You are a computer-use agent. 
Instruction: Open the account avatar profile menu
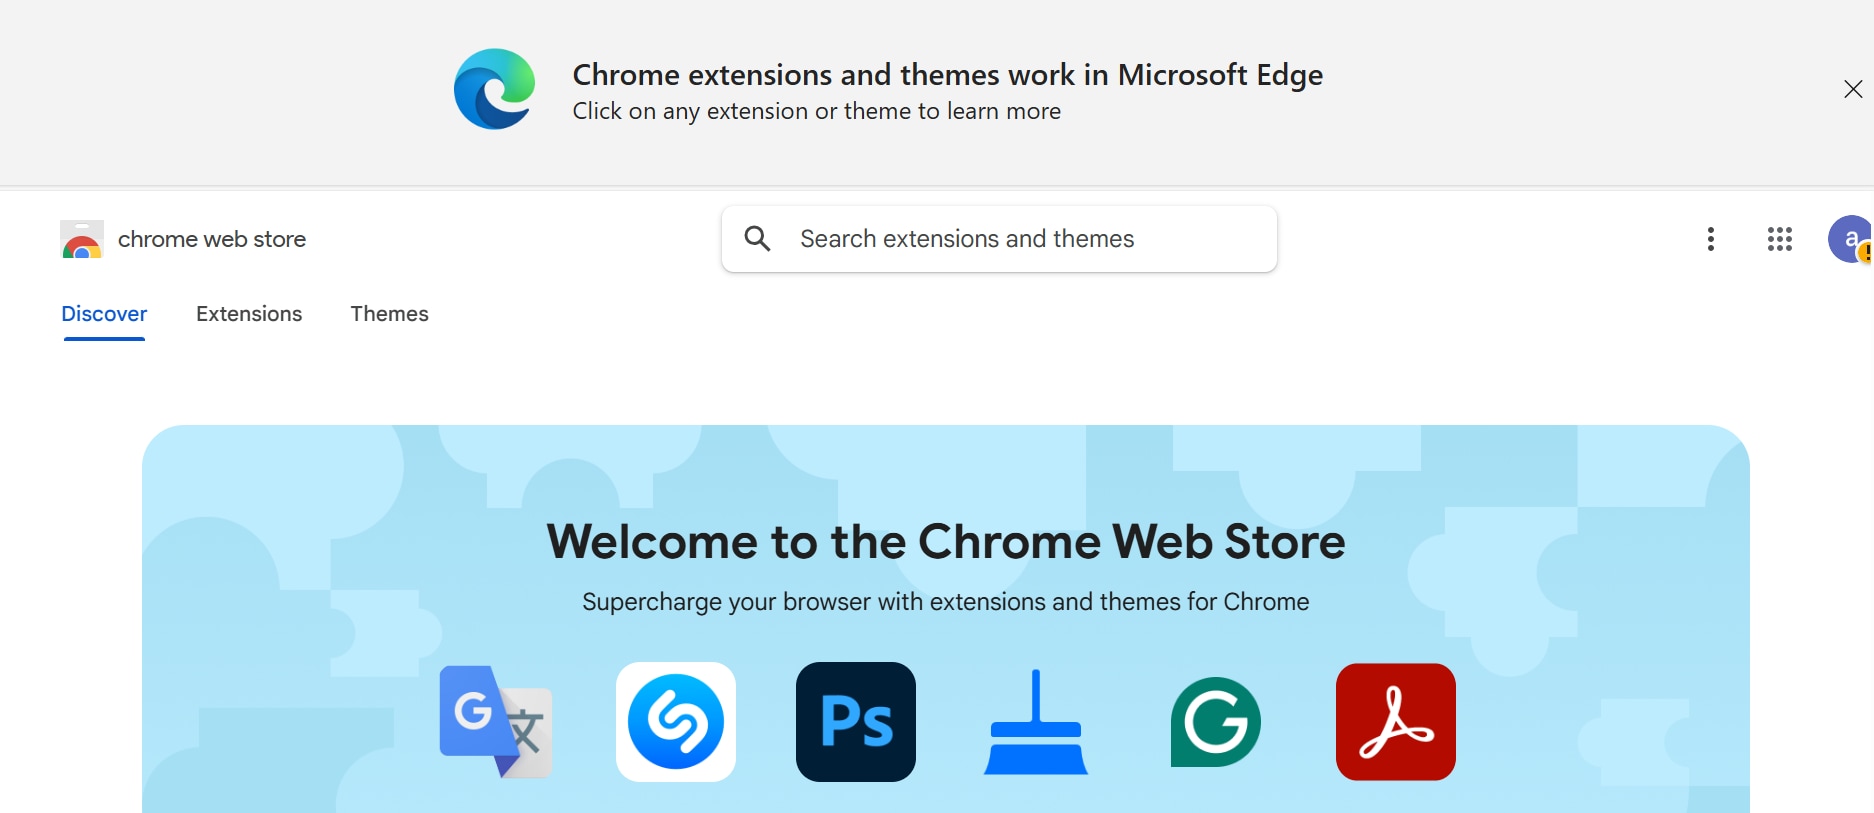tap(1850, 239)
